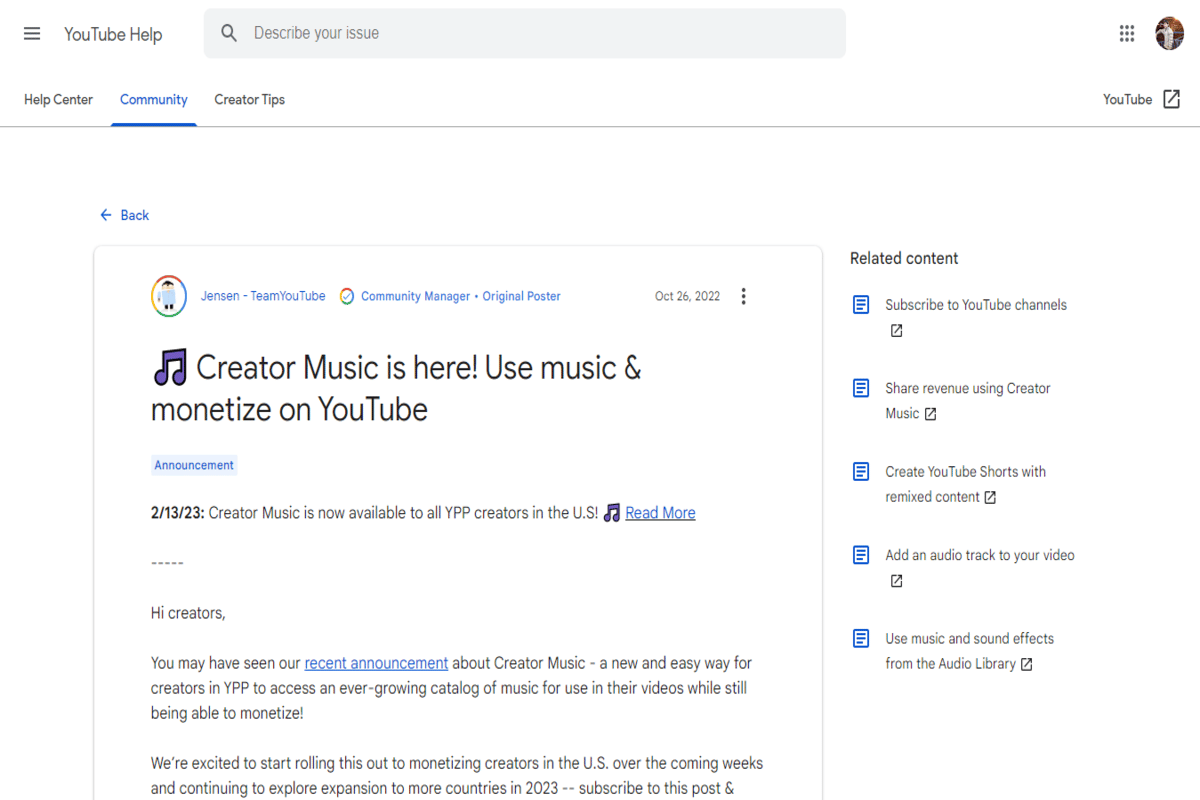Click the Read More link
Viewport: 1200px width, 800px height.
tap(660, 513)
